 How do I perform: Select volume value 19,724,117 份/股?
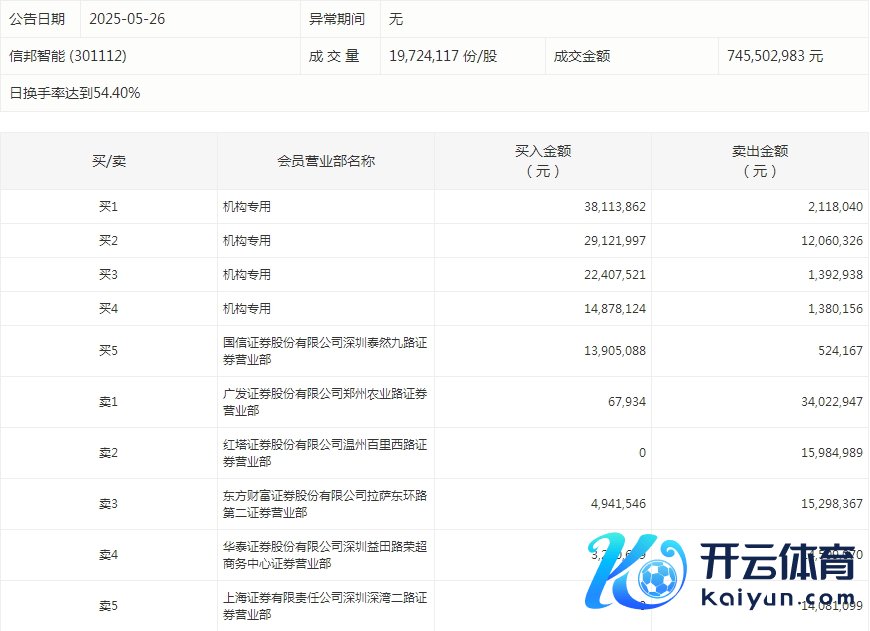pyautogui.click(x=443, y=56)
